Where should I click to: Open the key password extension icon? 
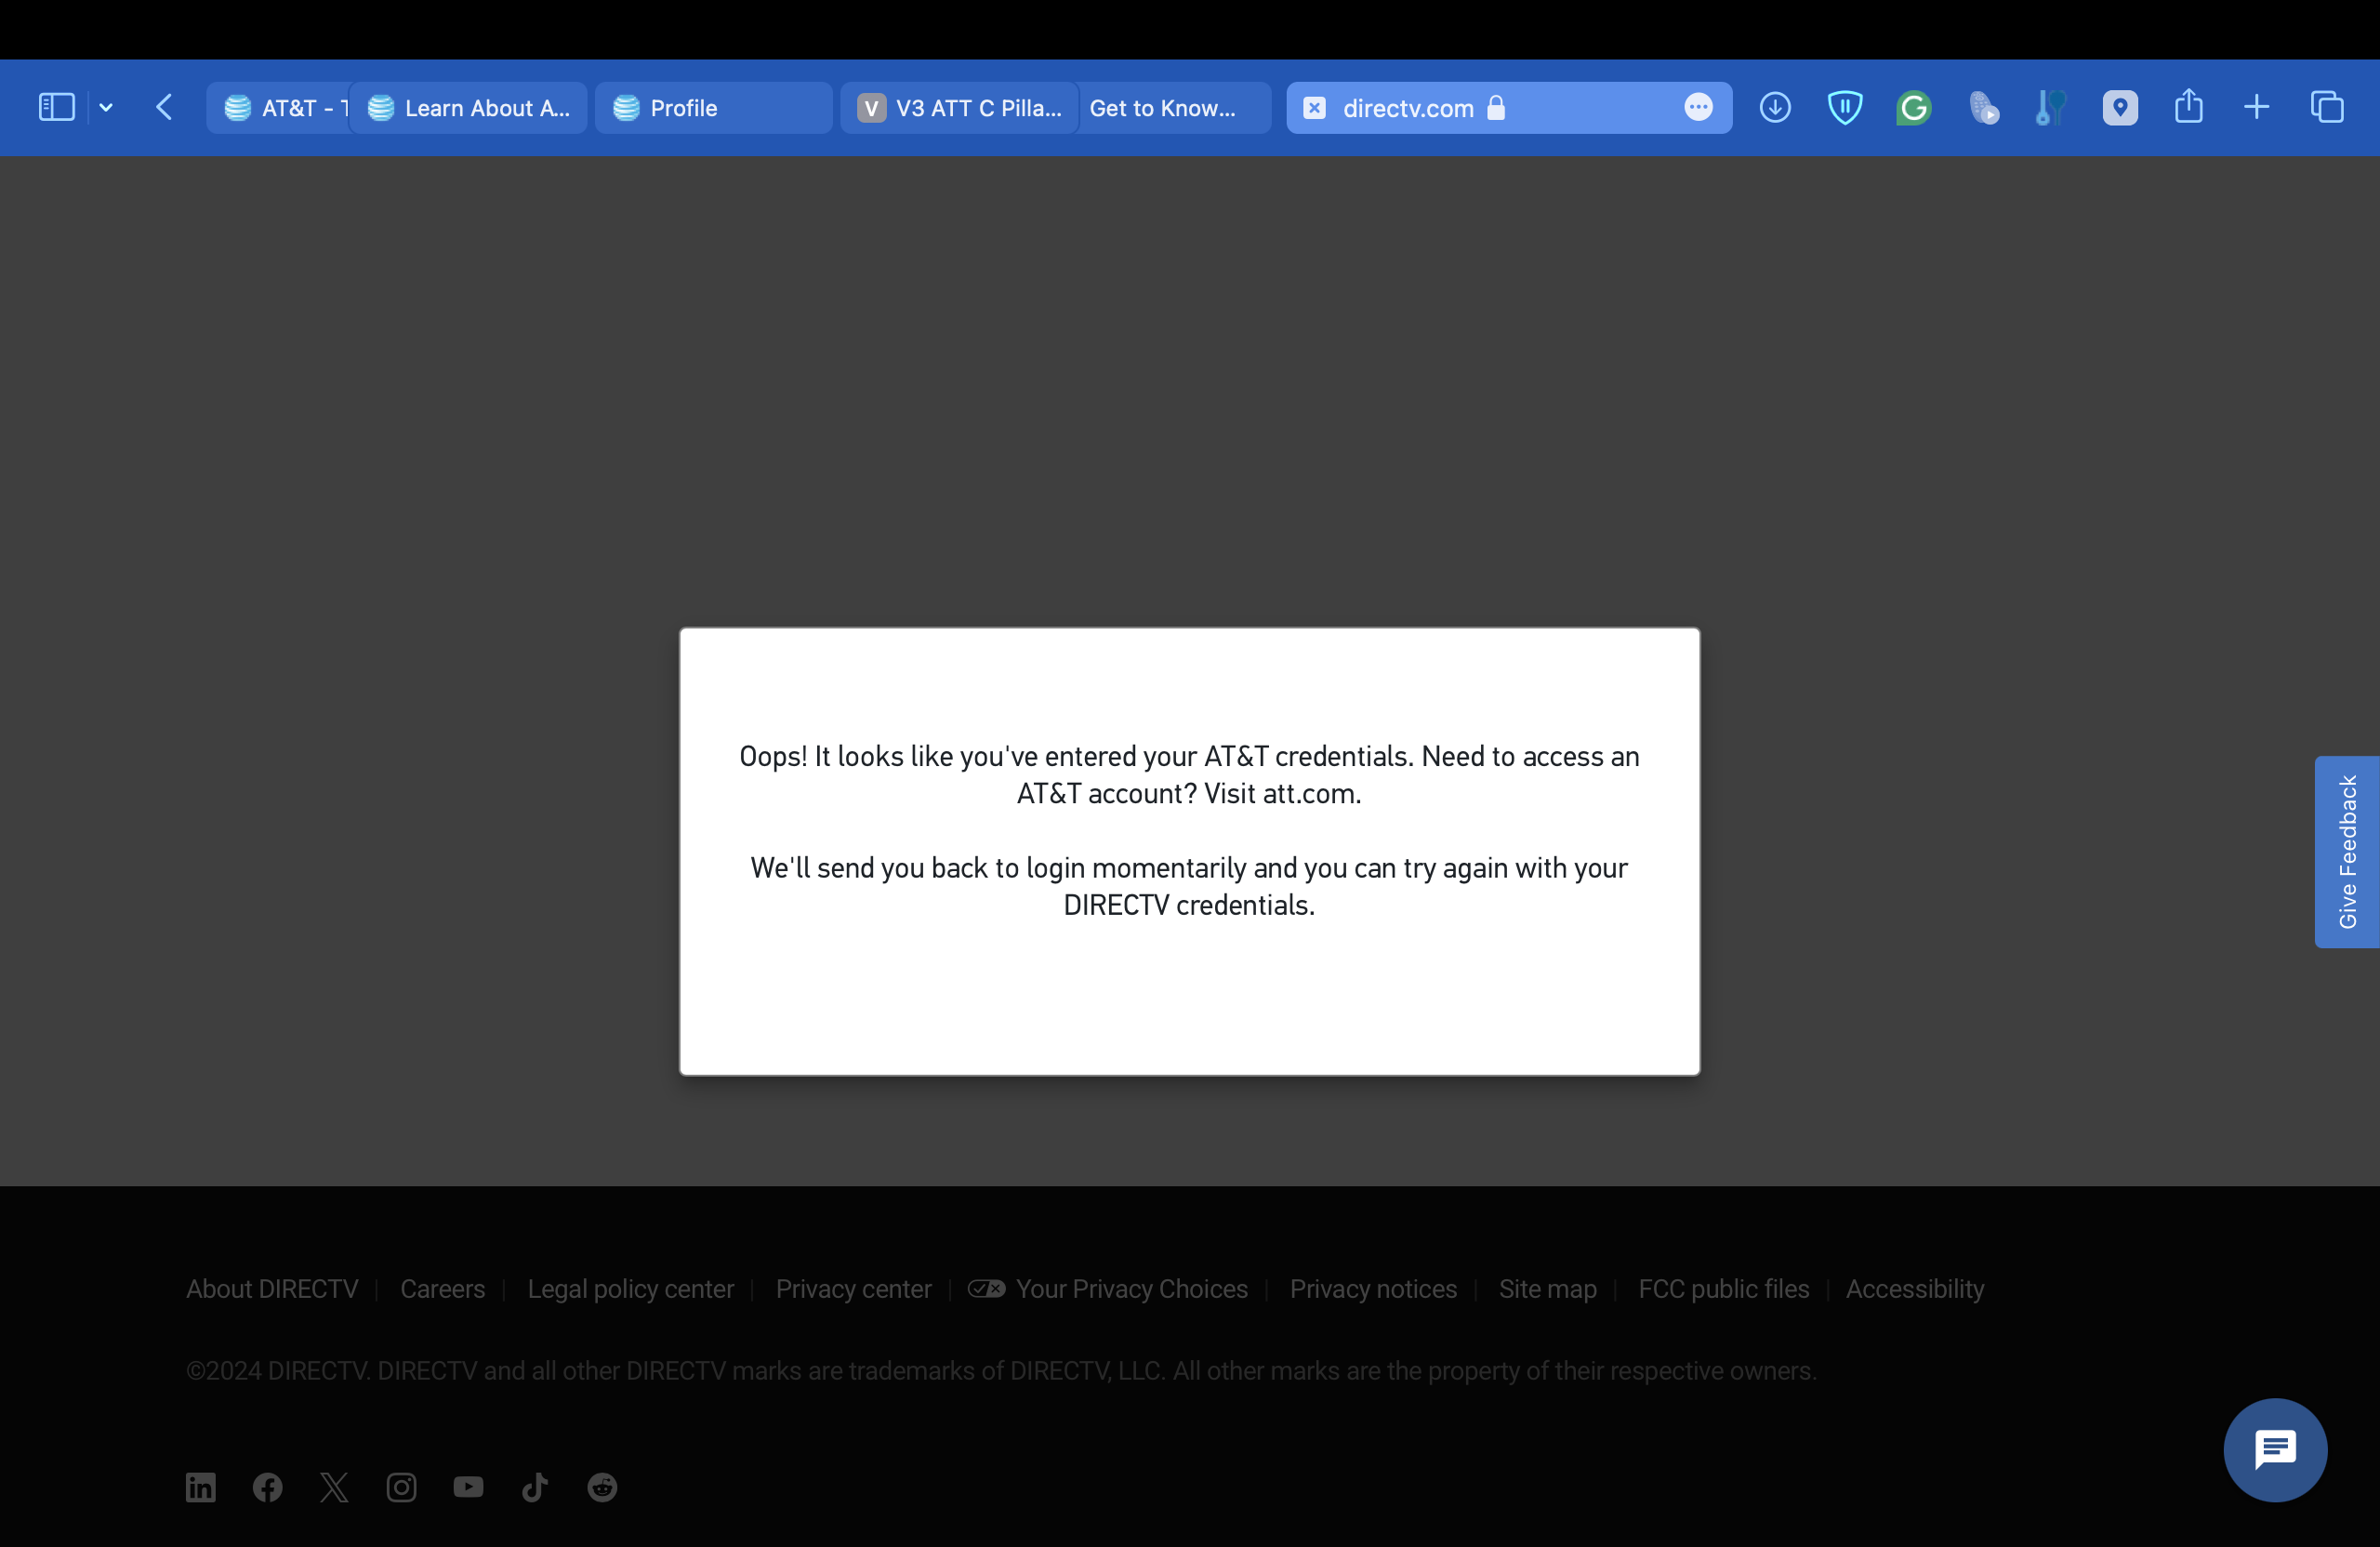pyautogui.click(x=2049, y=107)
